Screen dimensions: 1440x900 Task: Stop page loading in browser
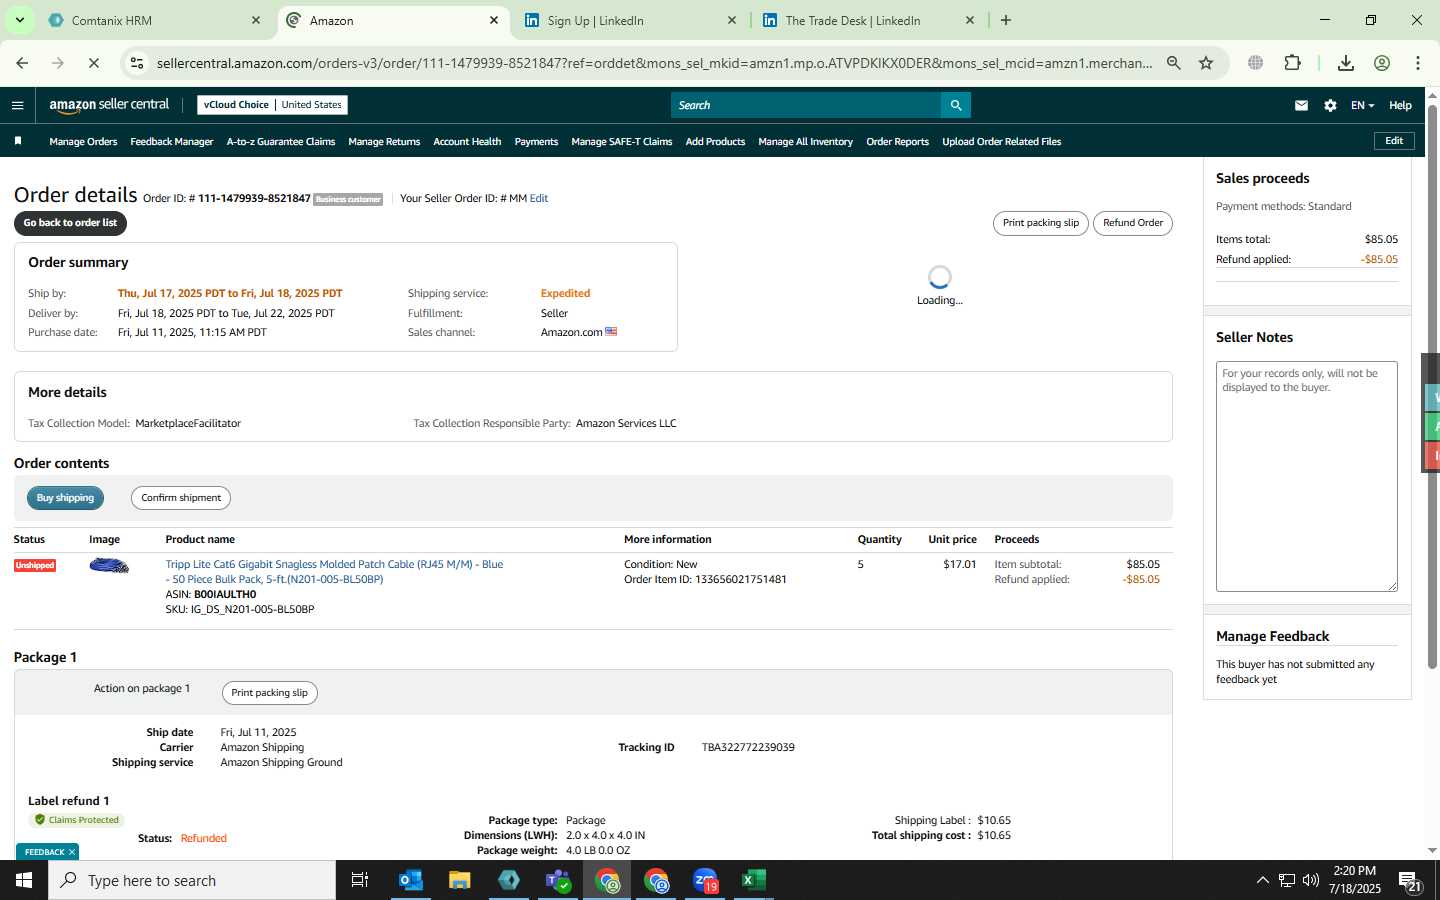pos(93,63)
